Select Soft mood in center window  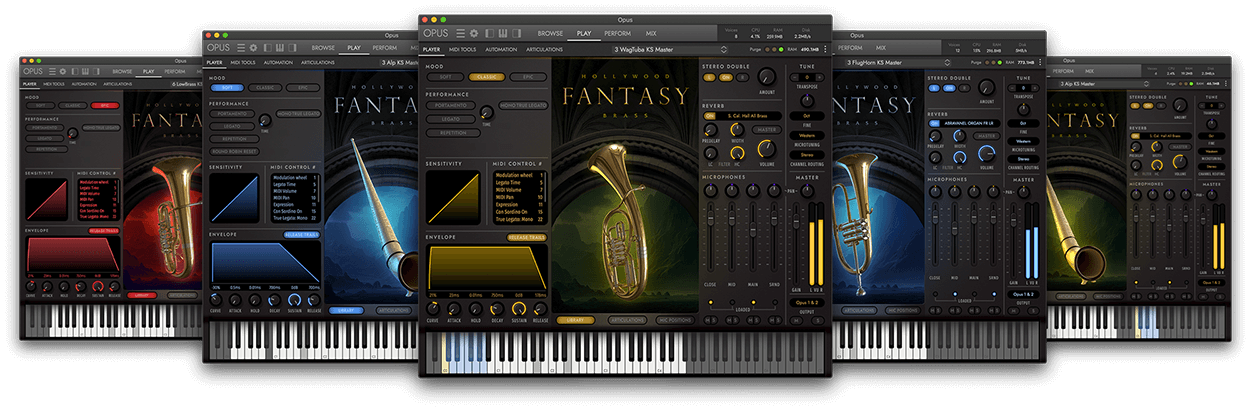pos(446,77)
